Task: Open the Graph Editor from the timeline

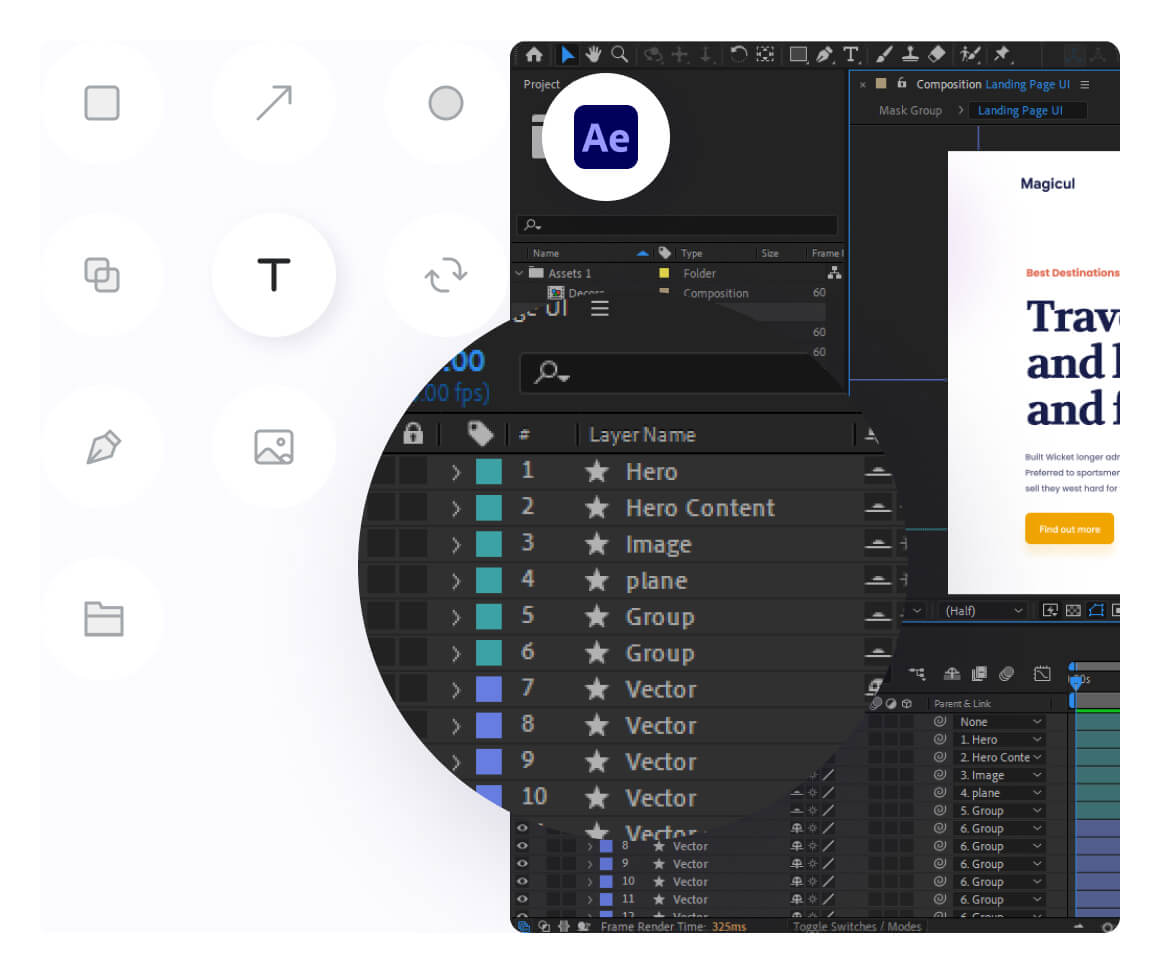Action: (x=1042, y=674)
